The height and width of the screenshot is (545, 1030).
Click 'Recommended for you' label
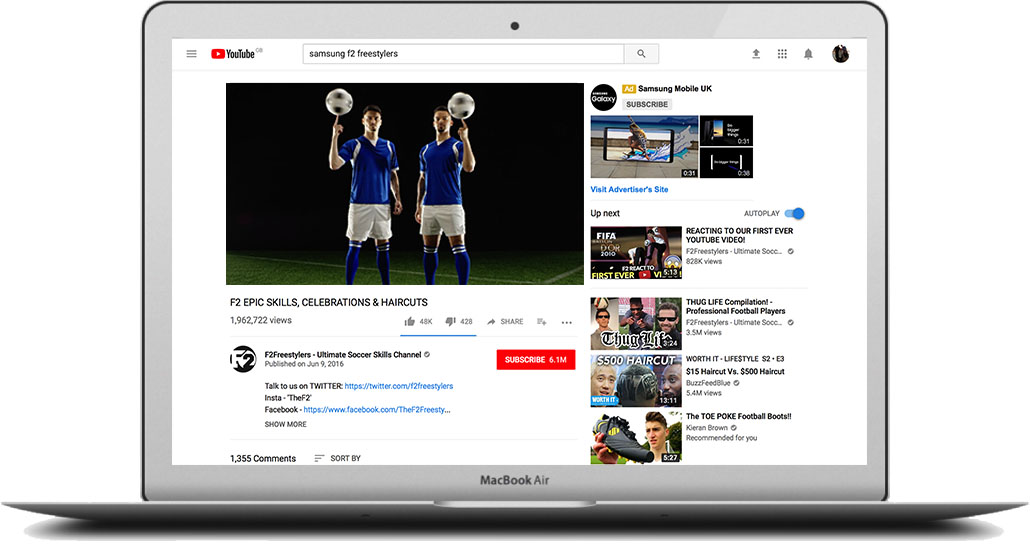[x=721, y=438]
